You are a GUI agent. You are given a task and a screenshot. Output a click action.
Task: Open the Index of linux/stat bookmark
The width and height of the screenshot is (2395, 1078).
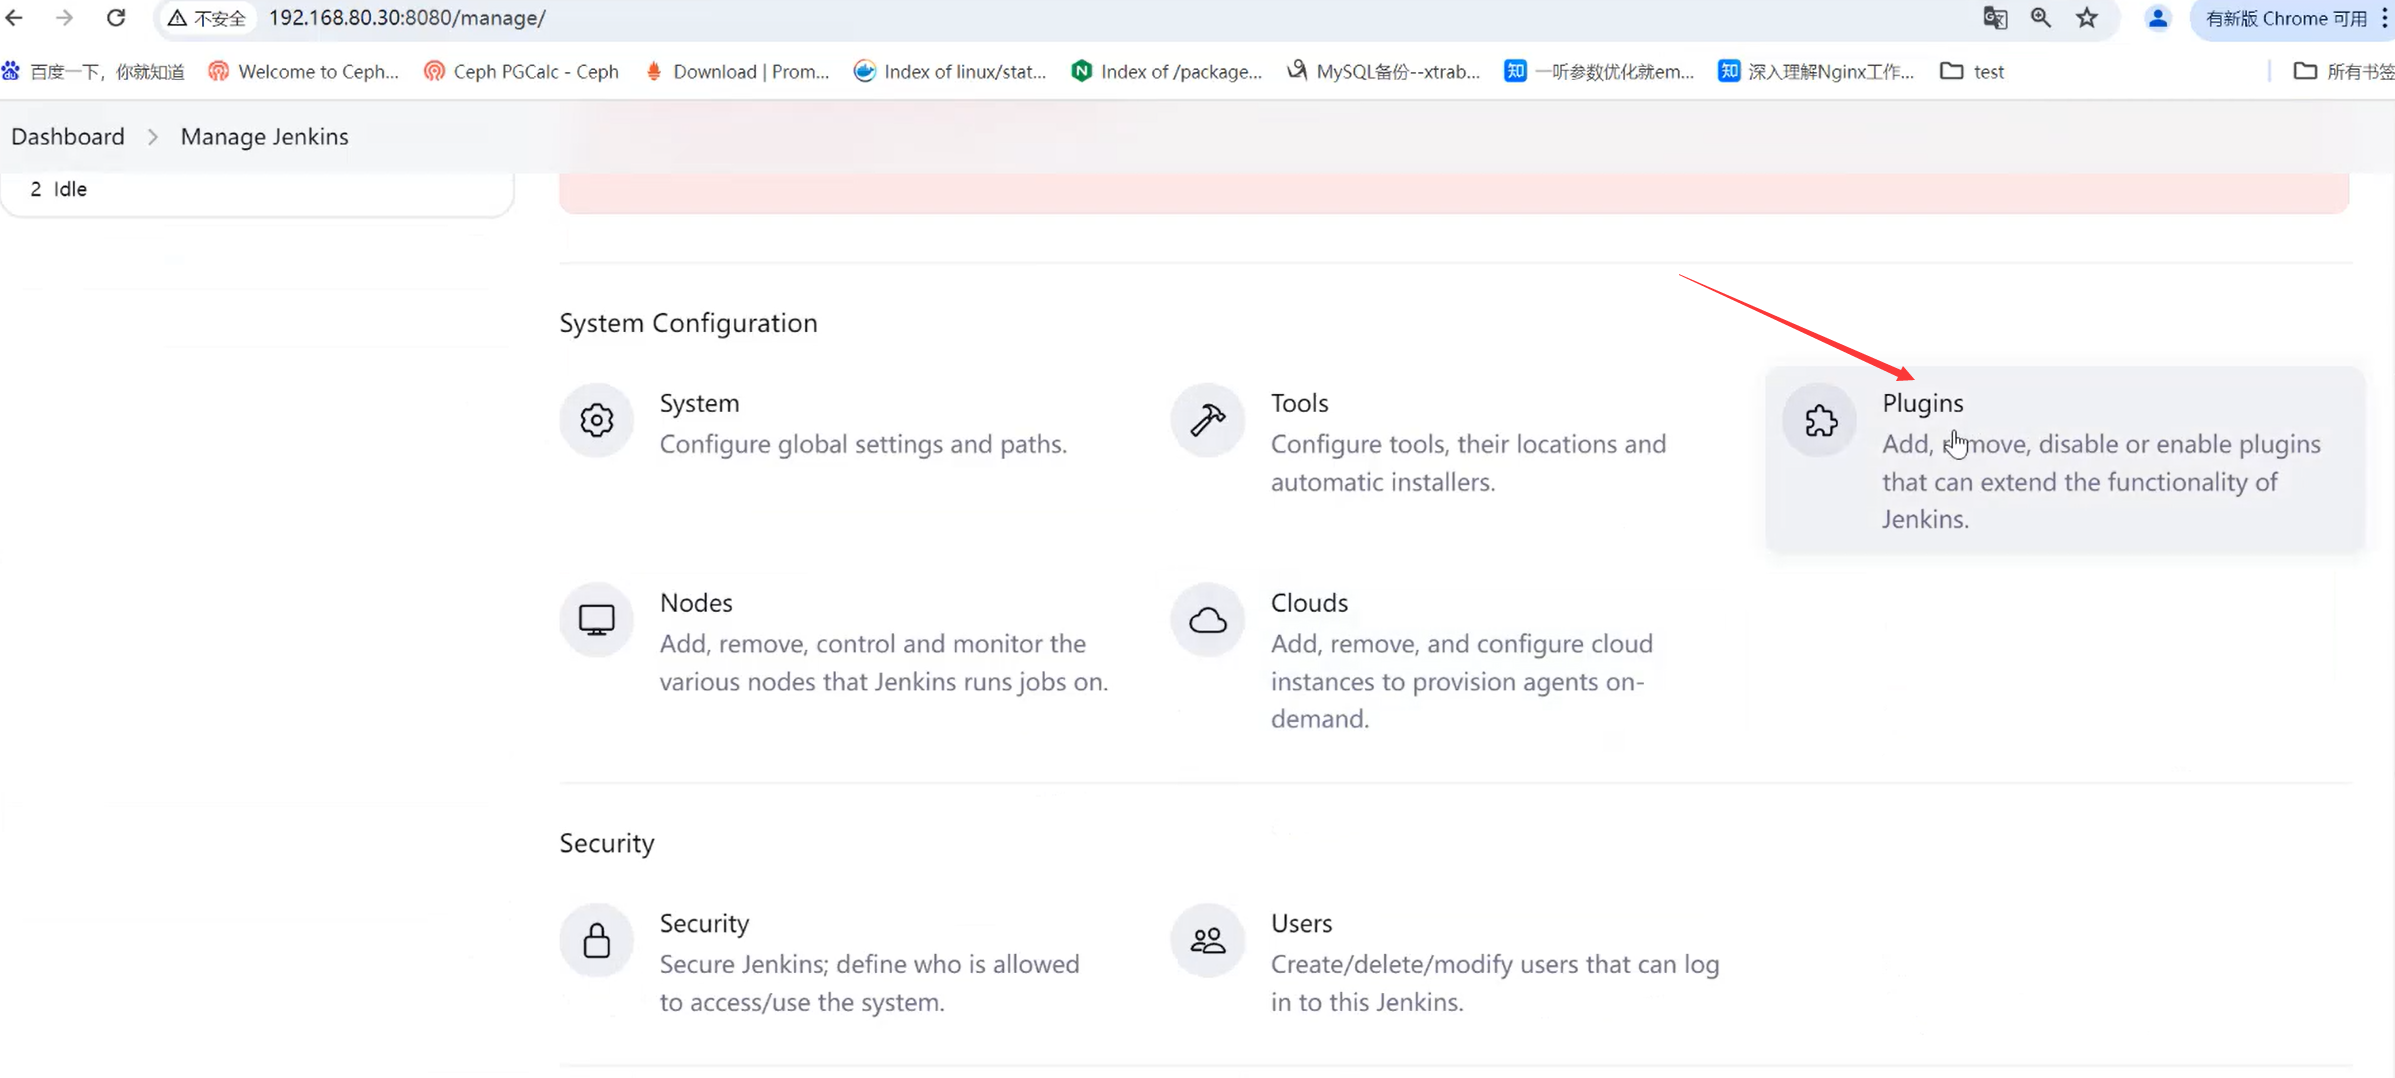pyautogui.click(x=950, y=71)
